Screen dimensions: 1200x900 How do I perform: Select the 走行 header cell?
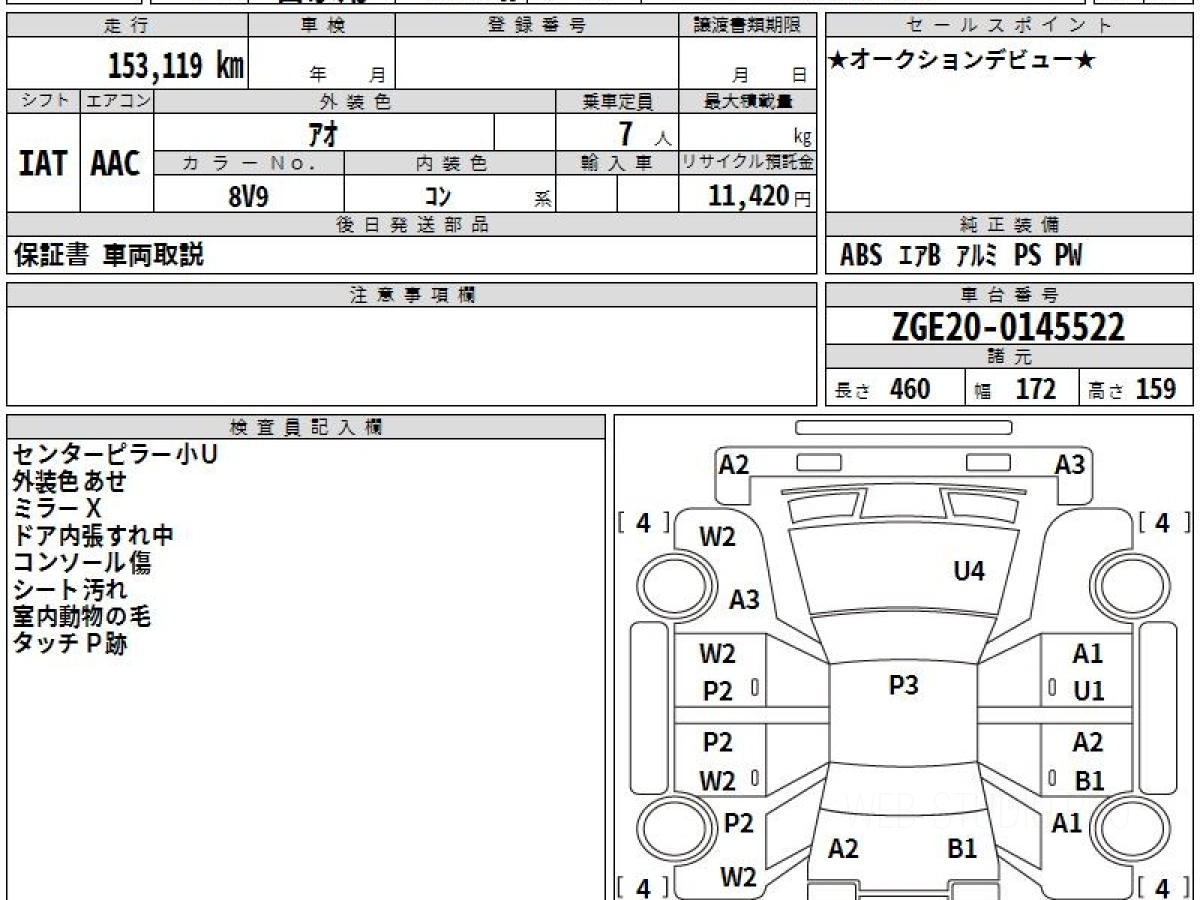click(127, 26)
